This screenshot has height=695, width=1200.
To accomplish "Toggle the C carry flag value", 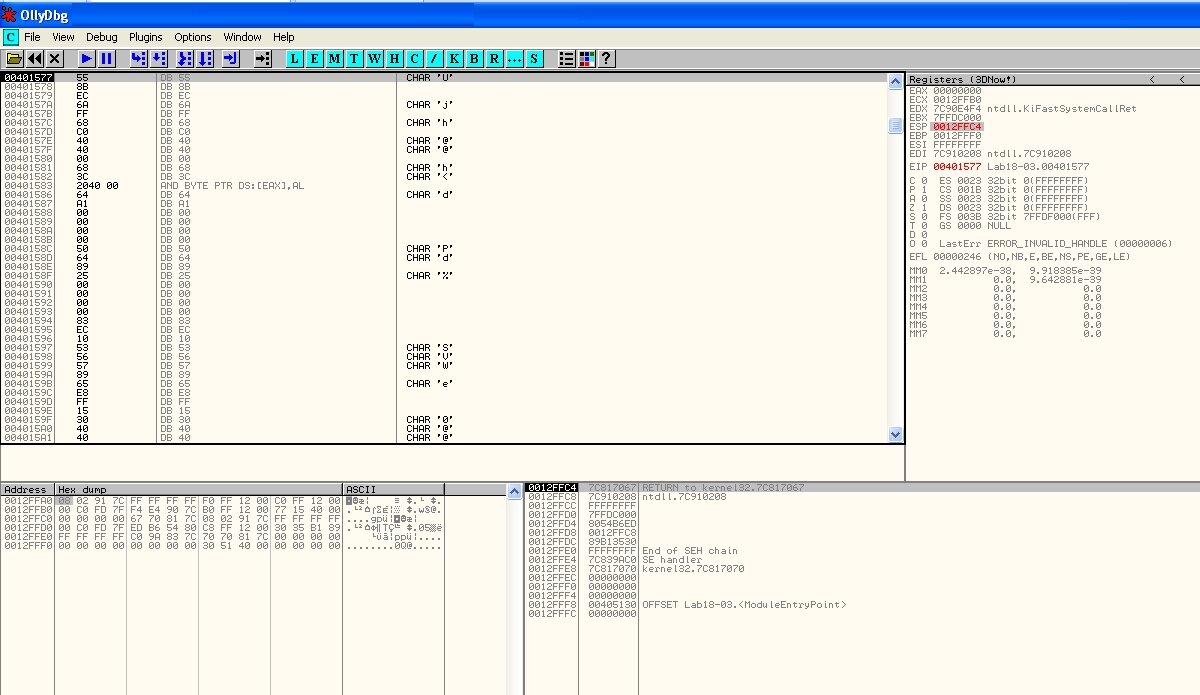I will click(924, 180).
